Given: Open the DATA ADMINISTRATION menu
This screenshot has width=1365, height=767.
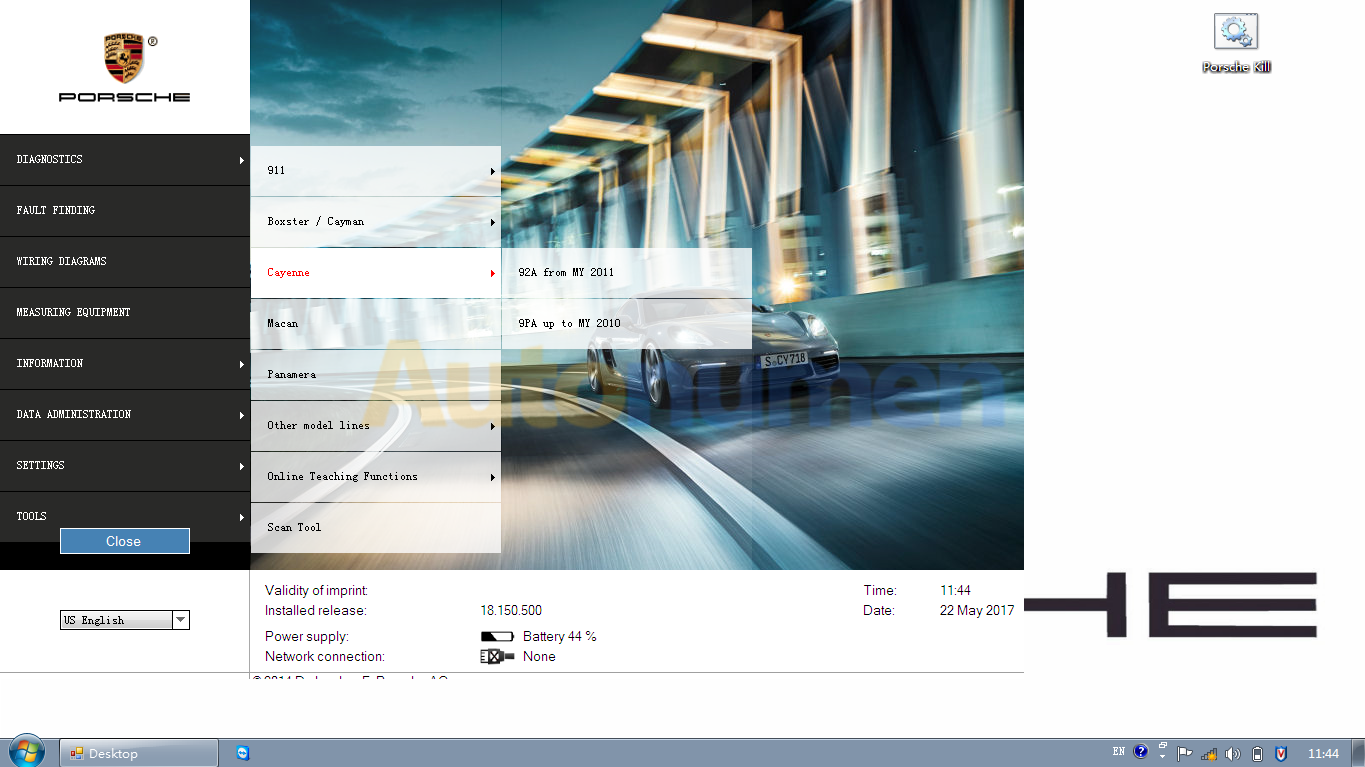Looking at the screenshot, I should click(x=125, y=415).
